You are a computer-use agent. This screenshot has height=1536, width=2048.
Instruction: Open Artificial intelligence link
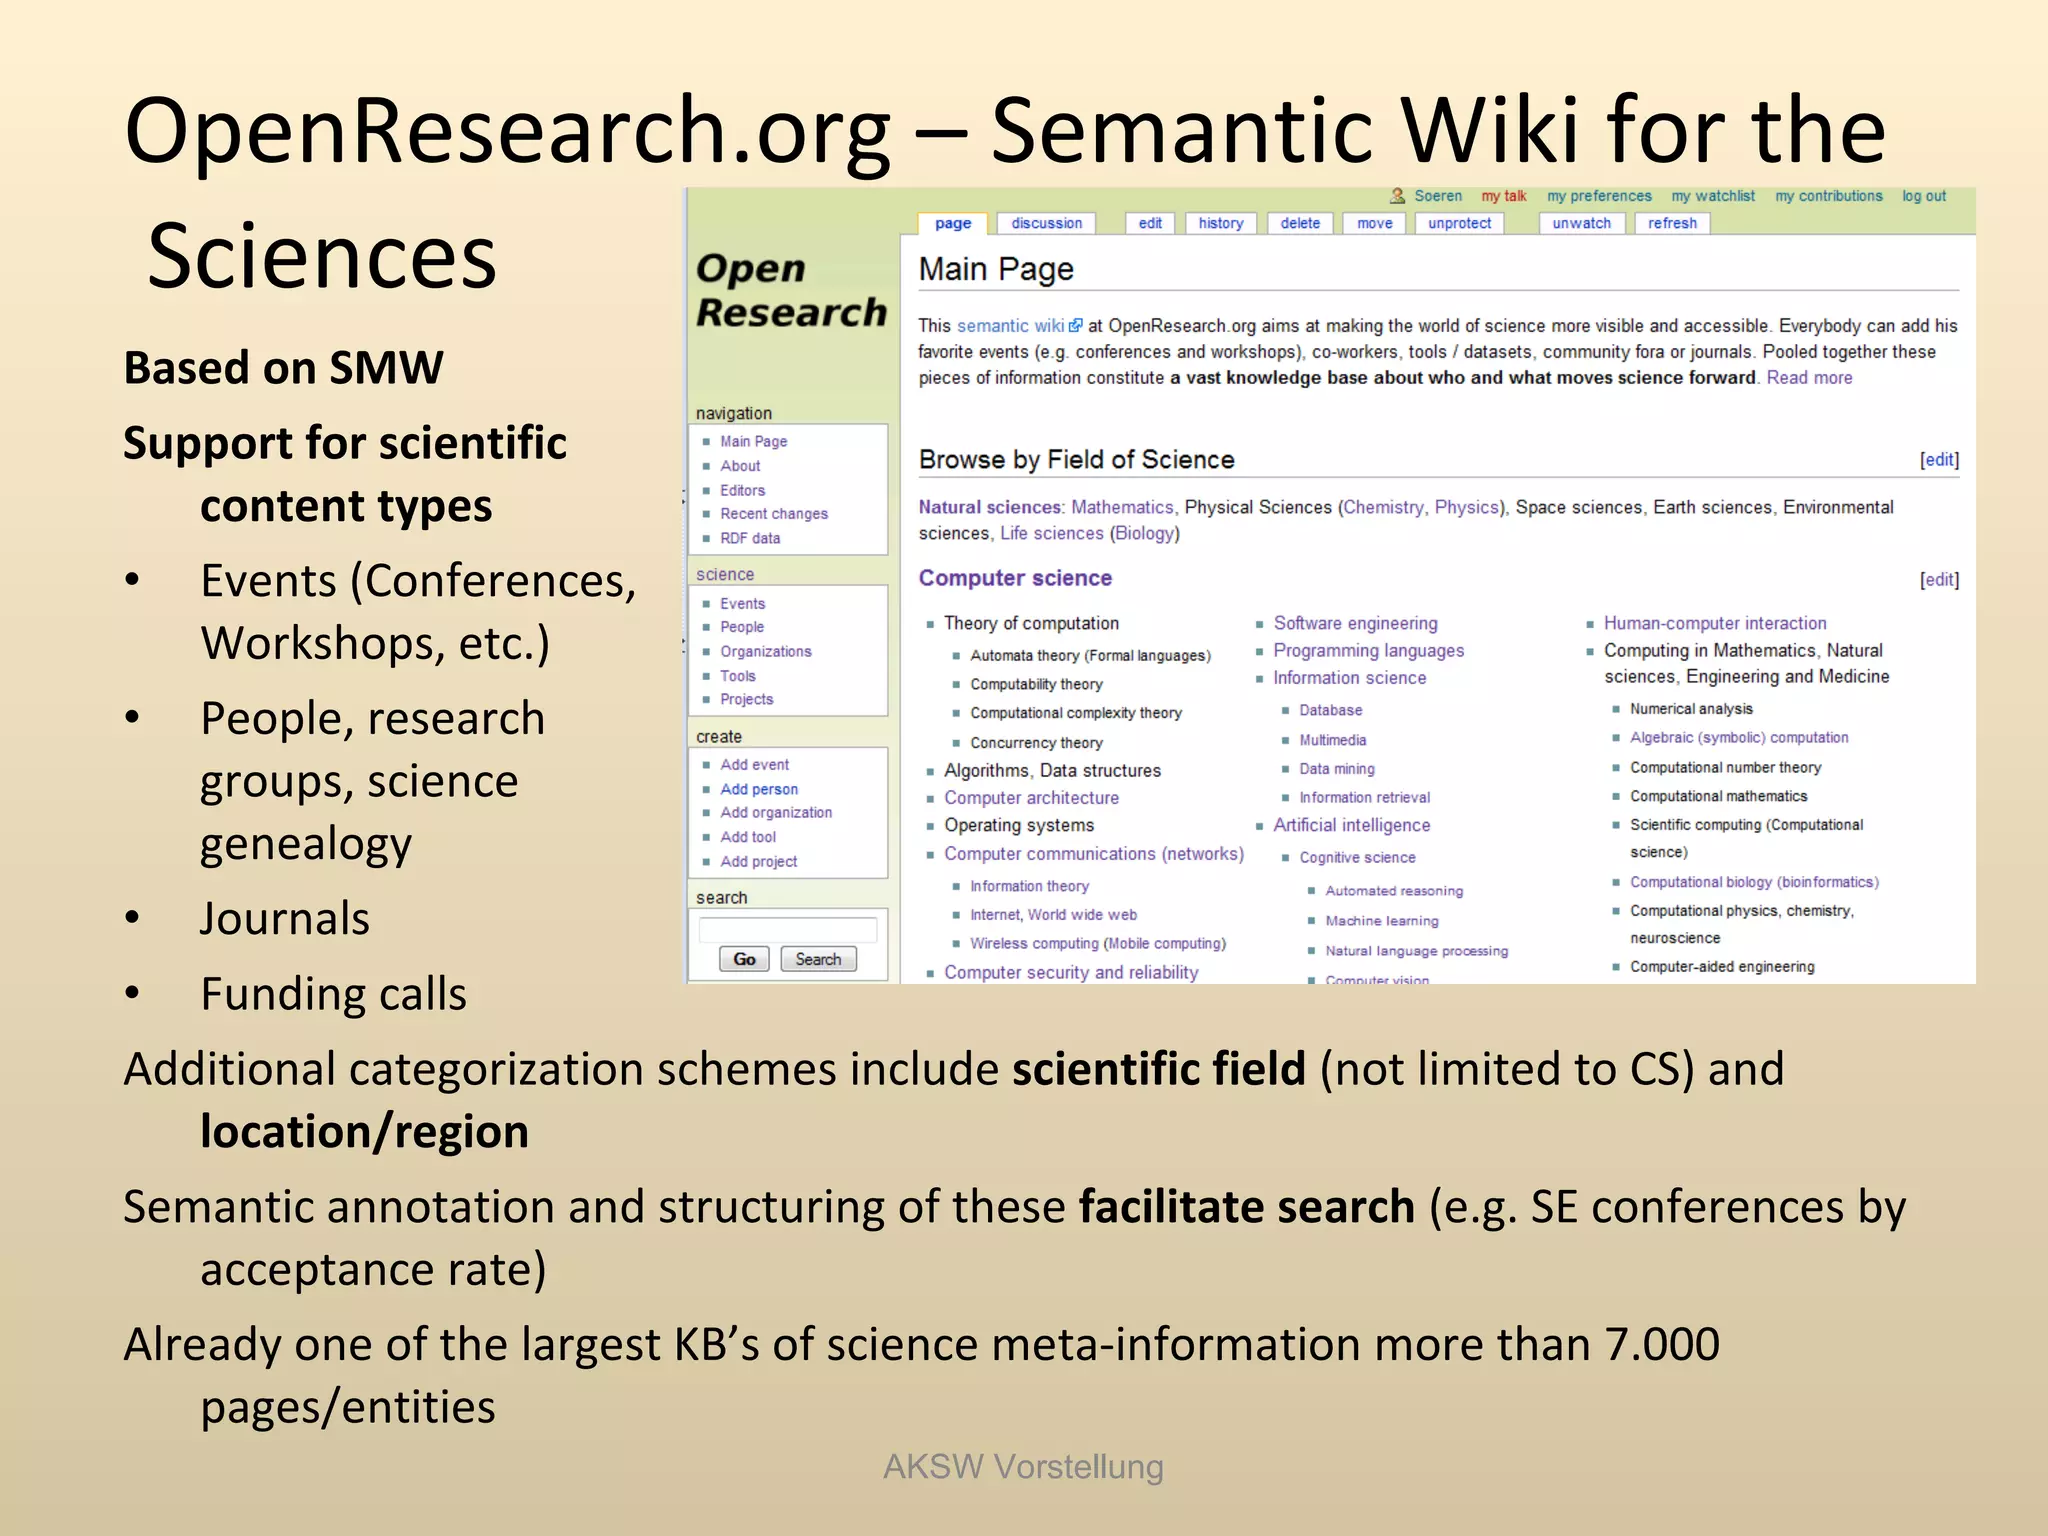coord(1351,826)
